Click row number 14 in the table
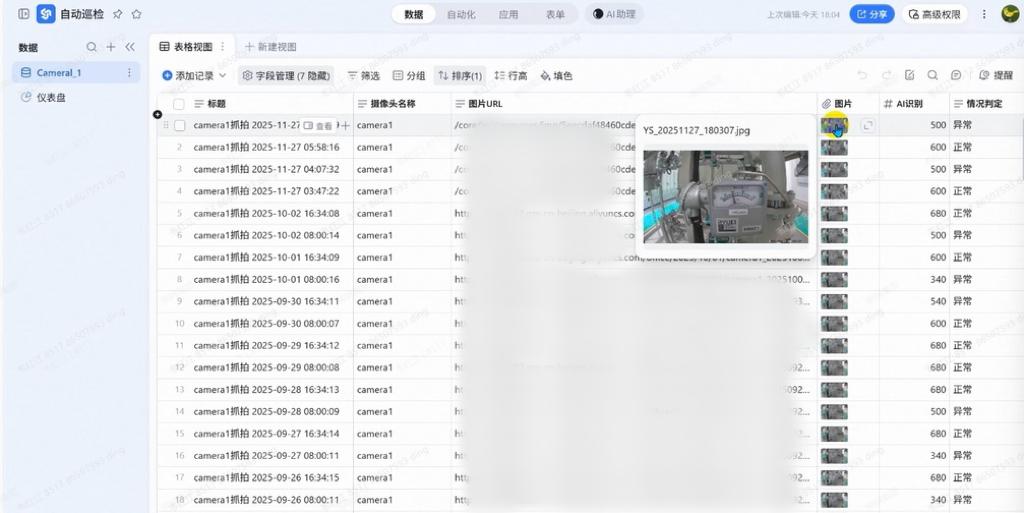Screen dimensions: 1024x513 (179, 412)
